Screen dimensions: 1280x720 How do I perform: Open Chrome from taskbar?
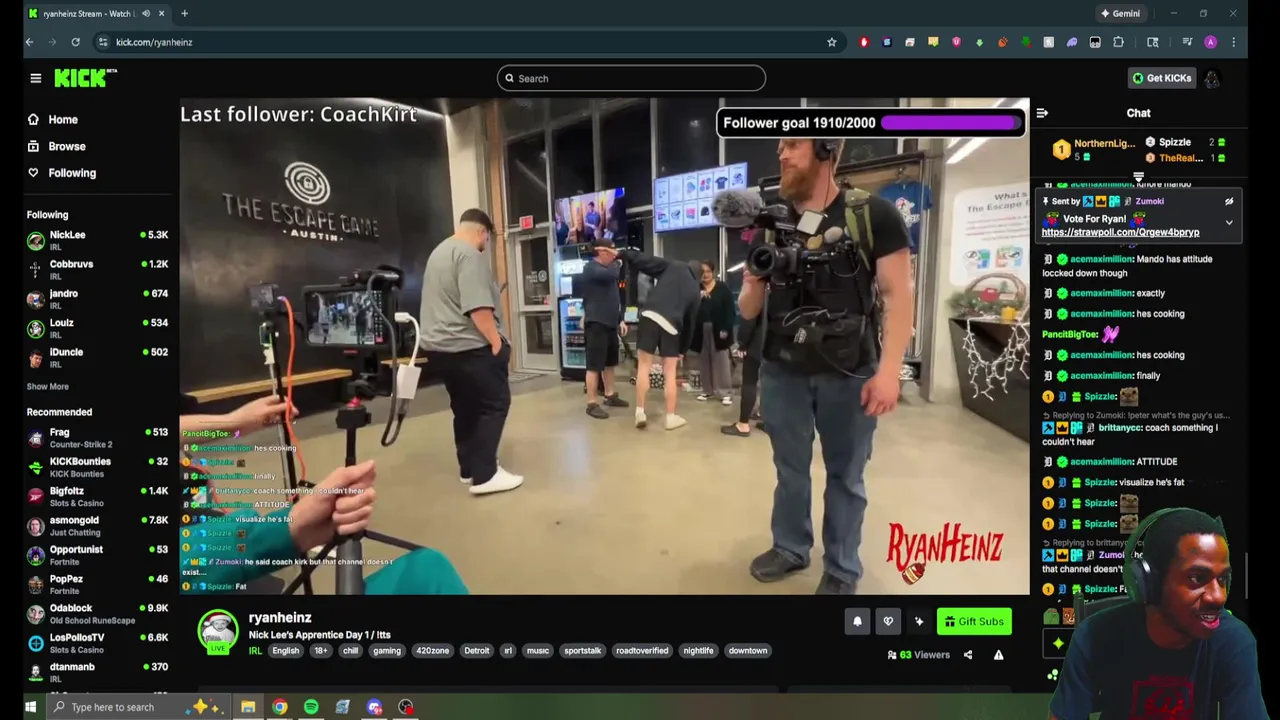click(280, 707)
